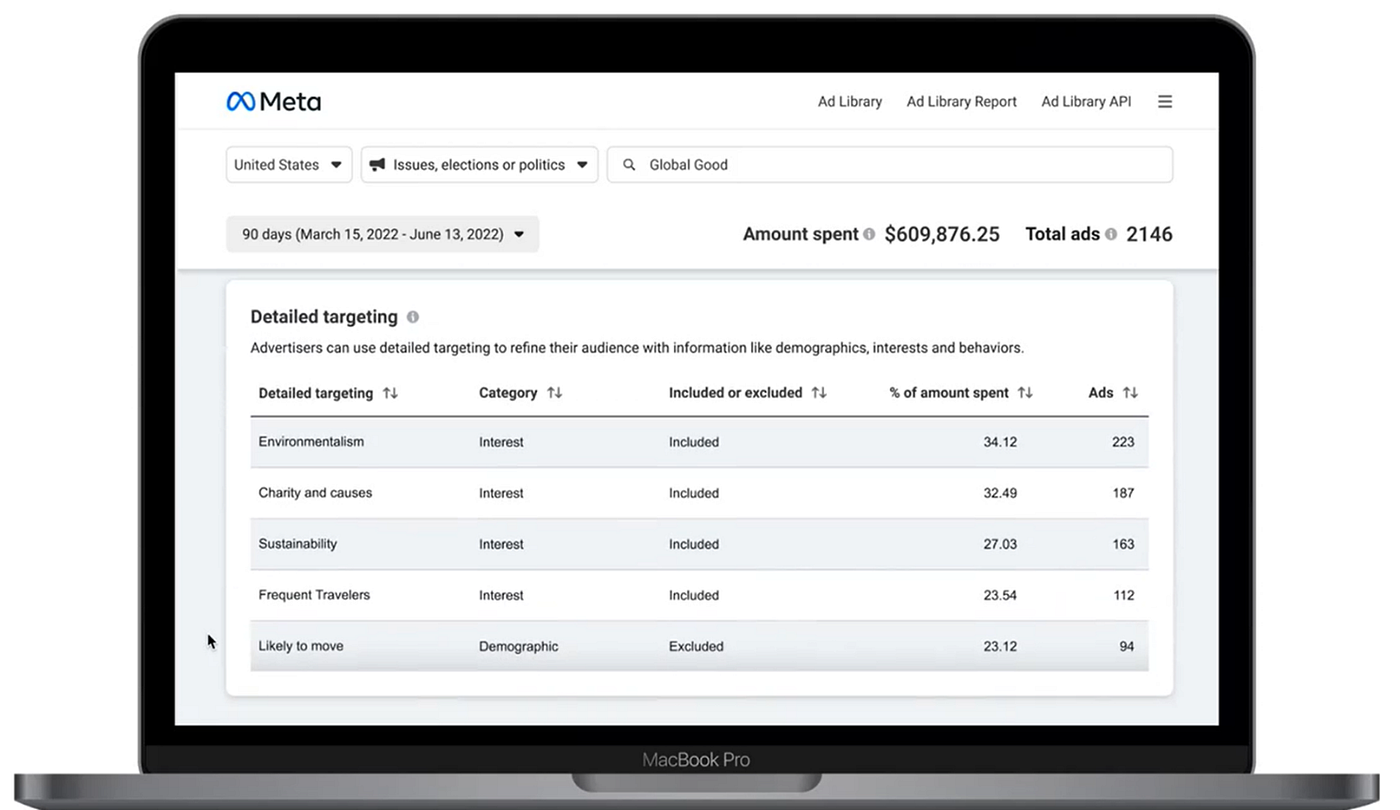Open the hamburger menu icon
Image resolution: width=1400 pixels, height=810 pixels.
coord(1165,101)
